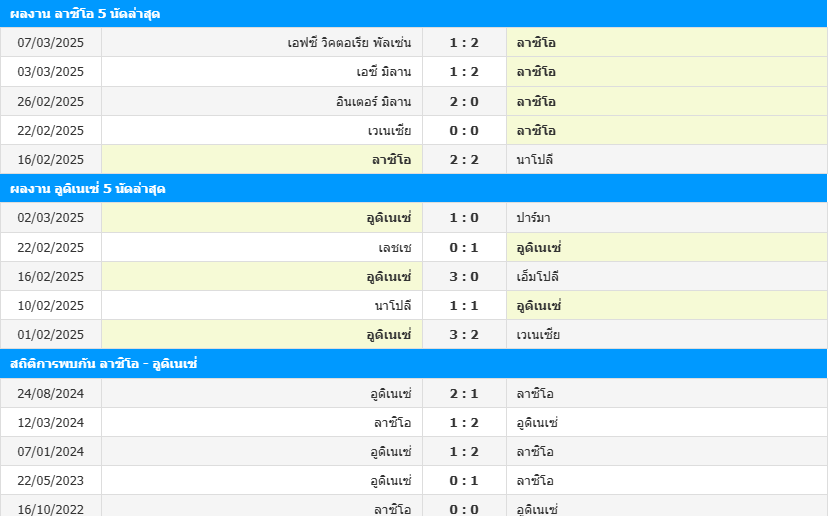Click the 26/02/2025 match date
The height and width of the screenshot is (516, 828).
click(x=51, y=101)
